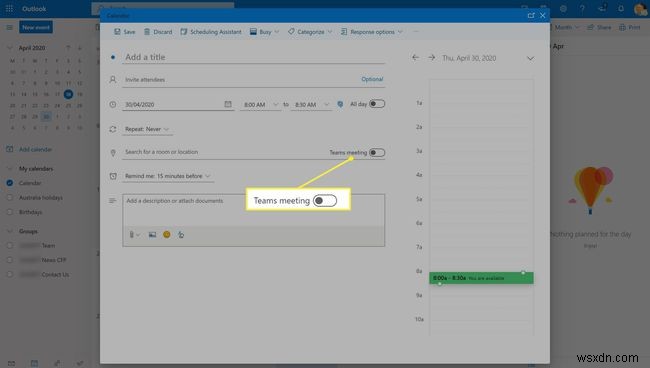Click the Optional attendees link
Viewport: 650px width, 368px height.
tap(372, 79)
